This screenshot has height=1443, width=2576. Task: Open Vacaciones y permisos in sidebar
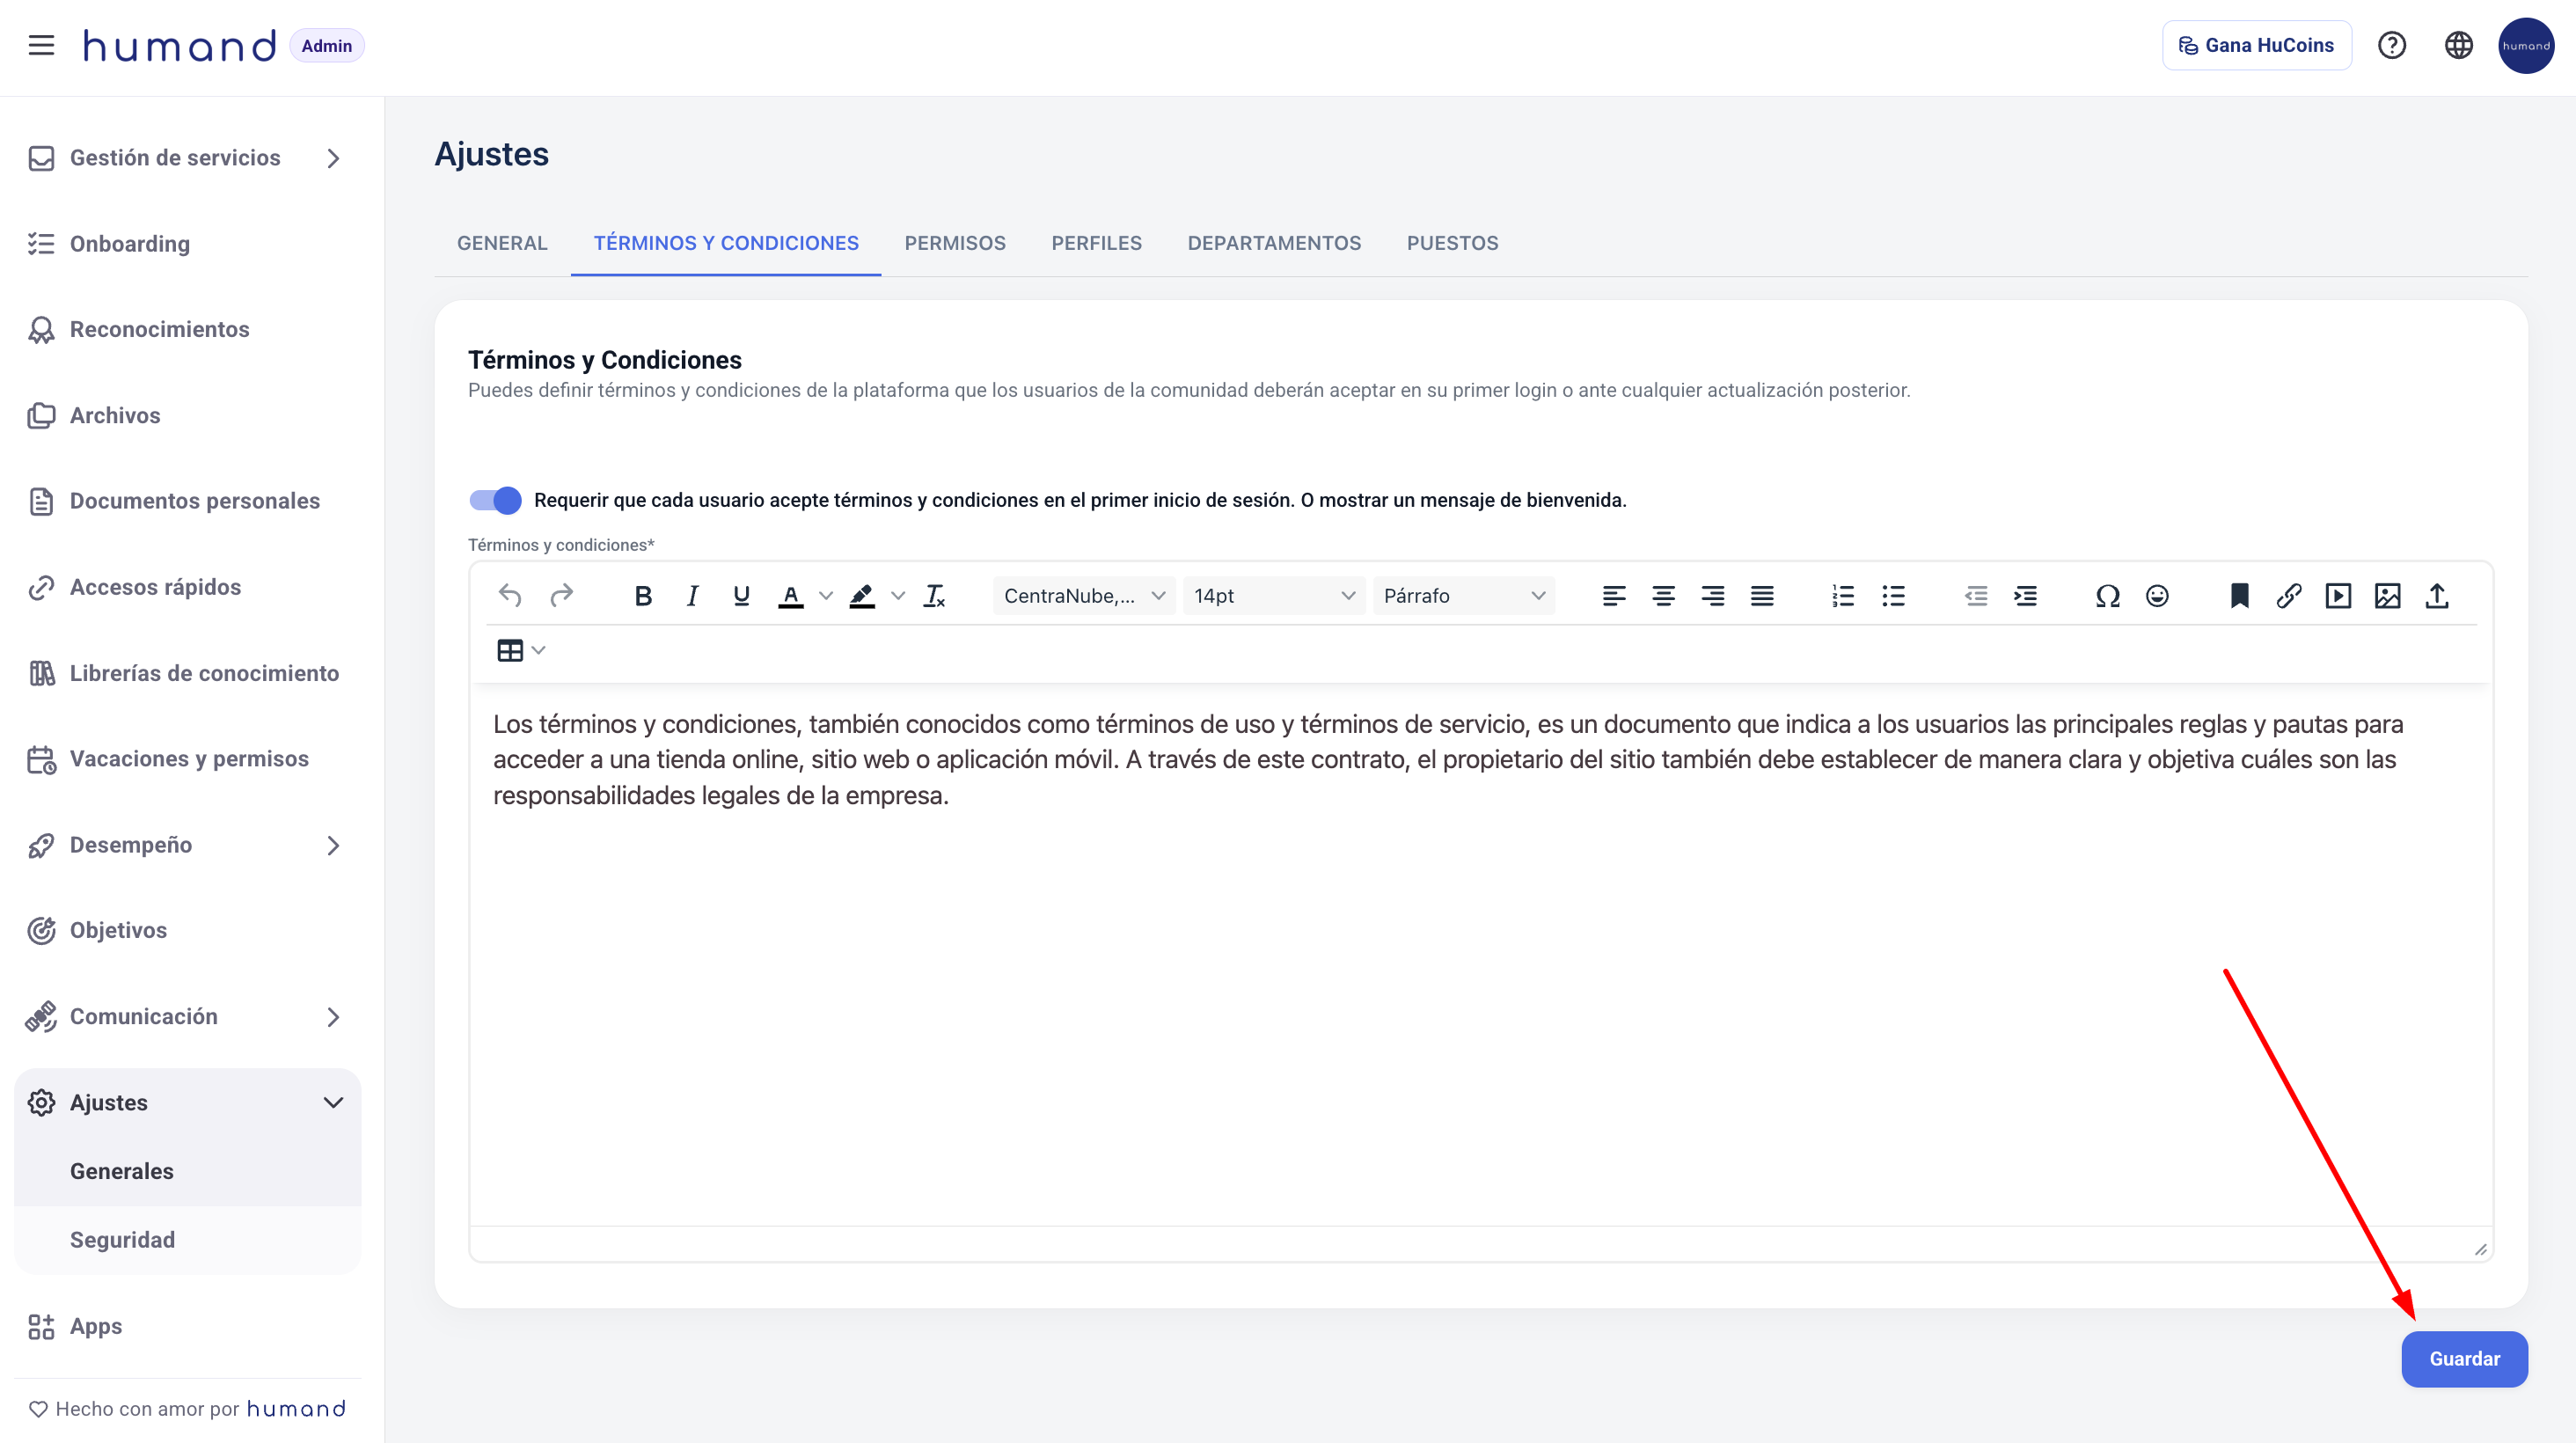(188, 759)
